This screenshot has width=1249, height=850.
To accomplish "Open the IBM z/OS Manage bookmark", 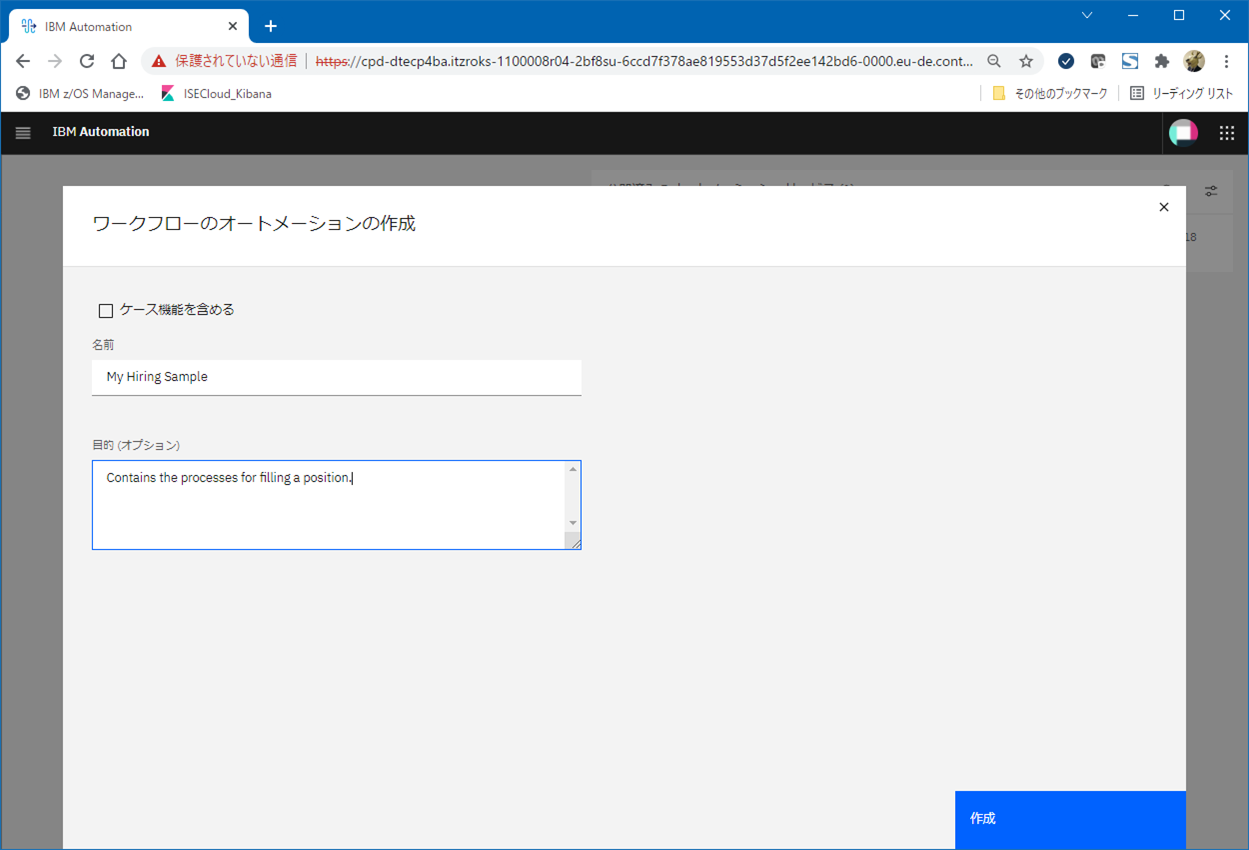I will click(x=80, y=94).
